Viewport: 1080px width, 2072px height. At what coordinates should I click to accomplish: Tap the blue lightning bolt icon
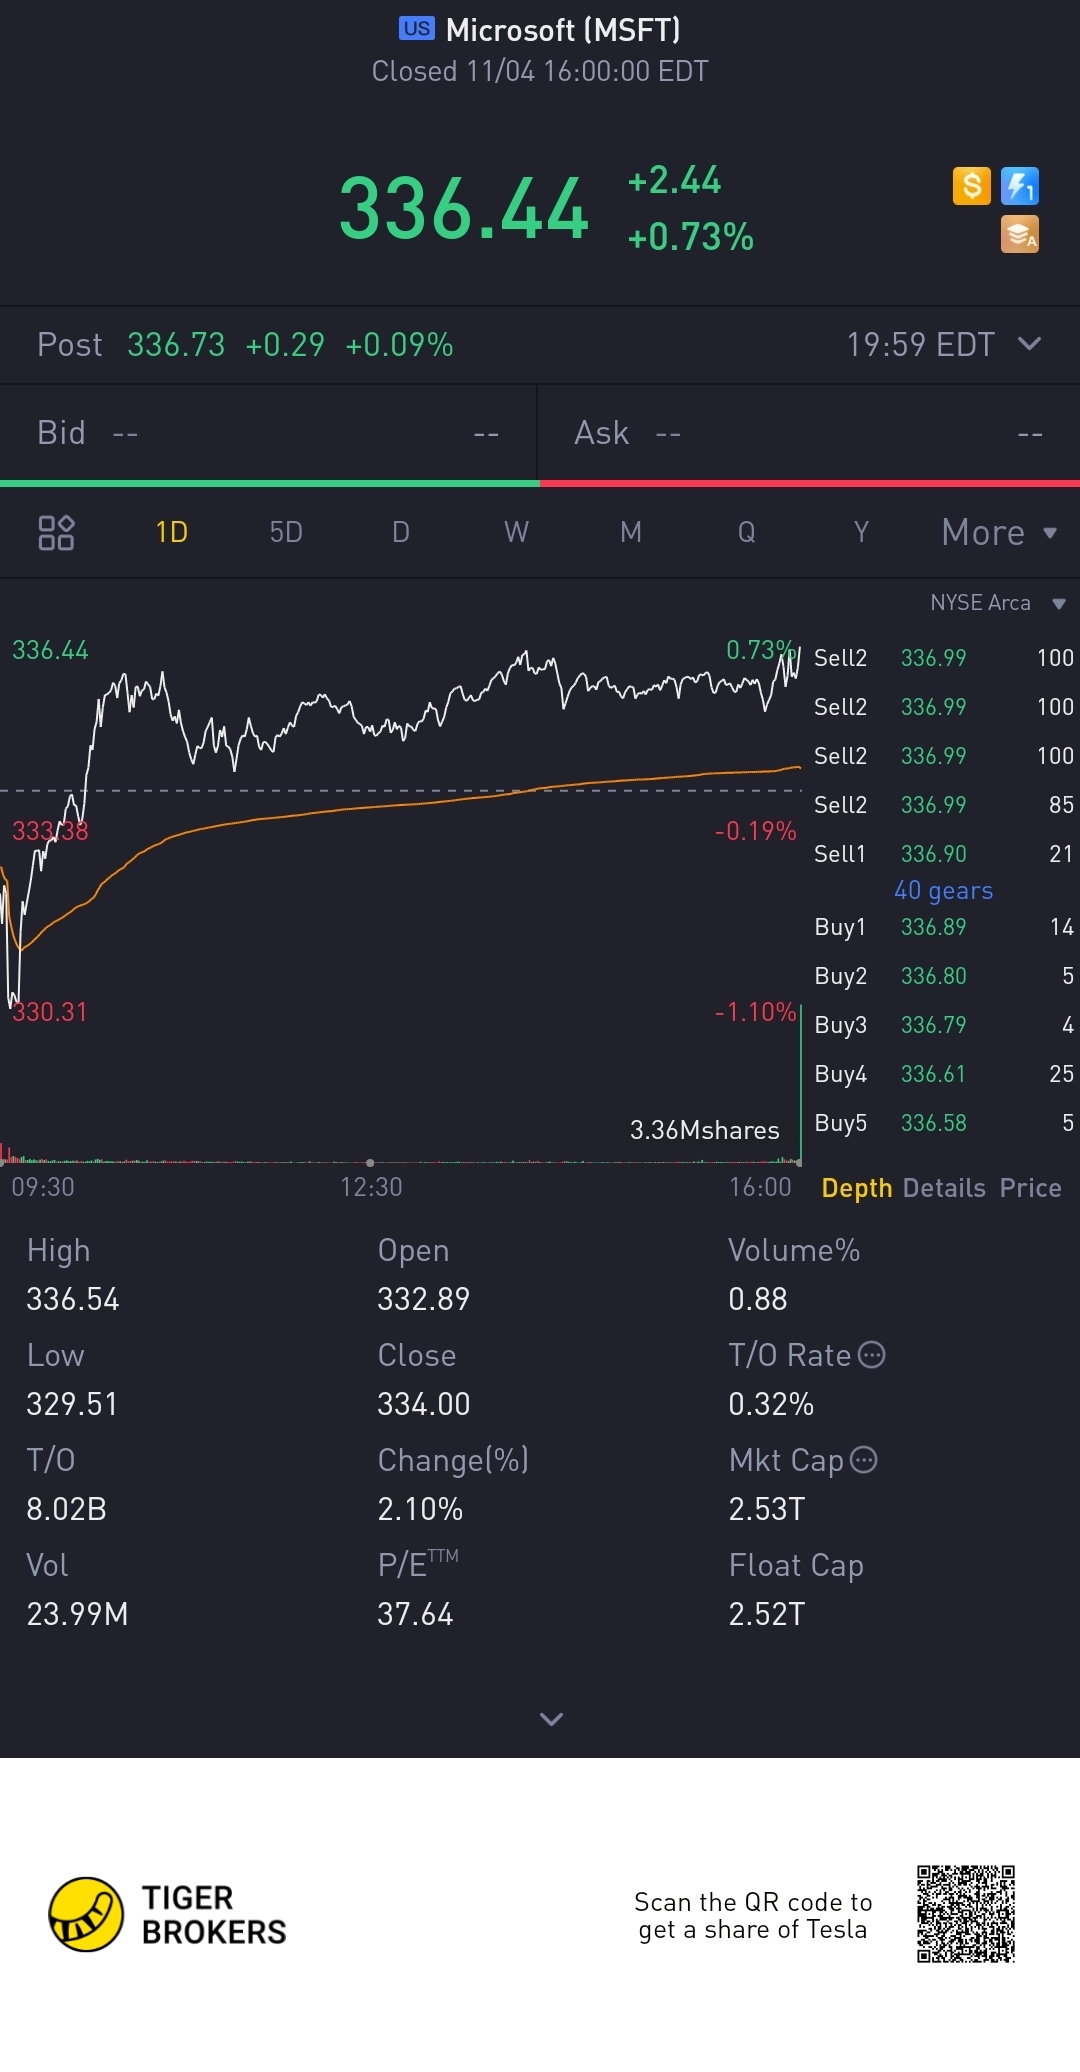[1020, 186]
